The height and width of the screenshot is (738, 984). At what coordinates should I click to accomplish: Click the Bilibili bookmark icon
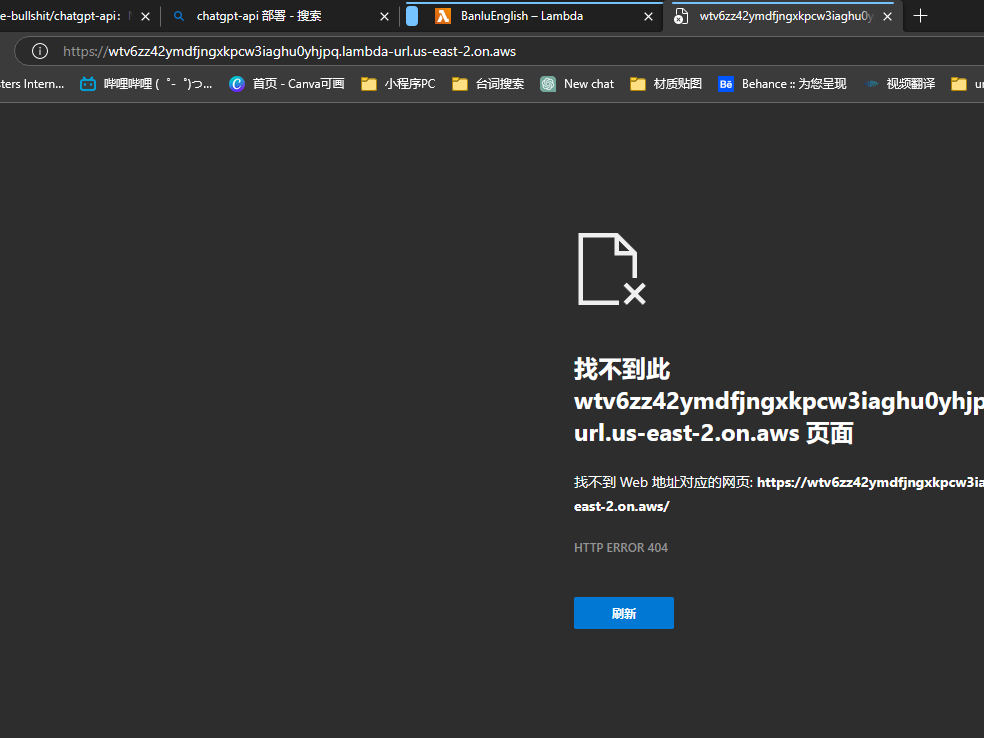click(88, 84)
